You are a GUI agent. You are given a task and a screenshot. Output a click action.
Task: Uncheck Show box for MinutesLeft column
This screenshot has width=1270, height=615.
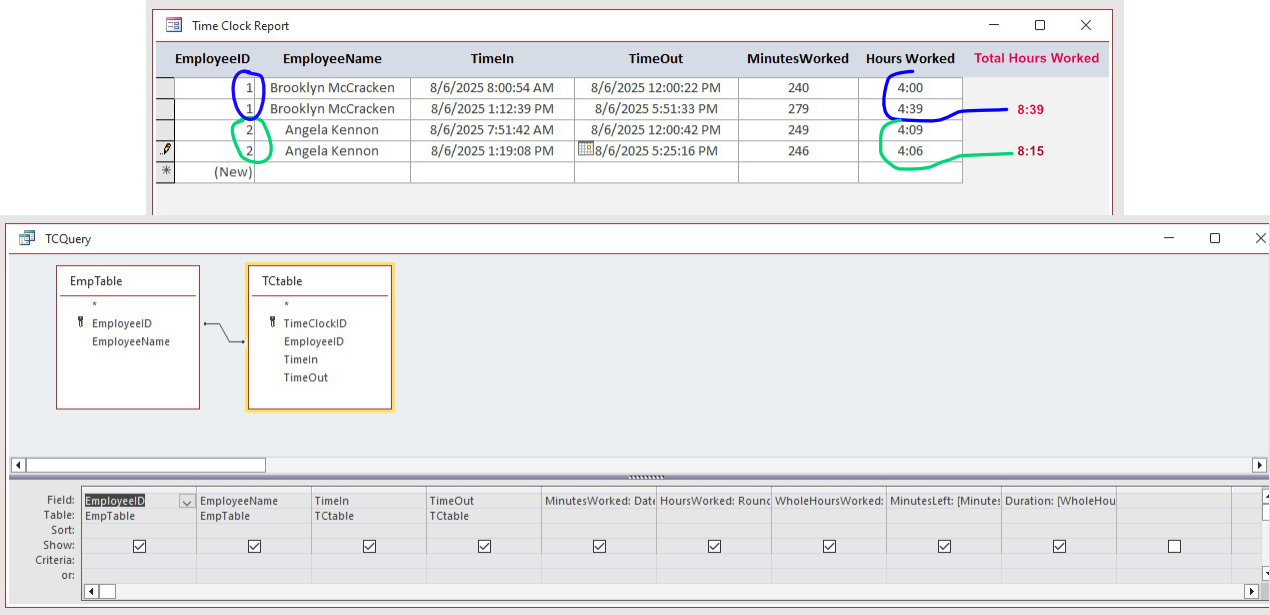pos(944,546)
